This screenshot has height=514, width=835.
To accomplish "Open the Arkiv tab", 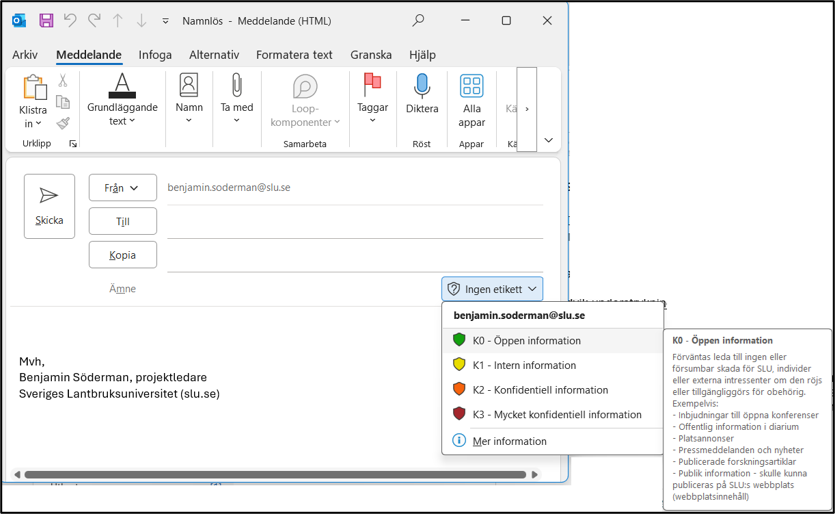I will 25,55.
